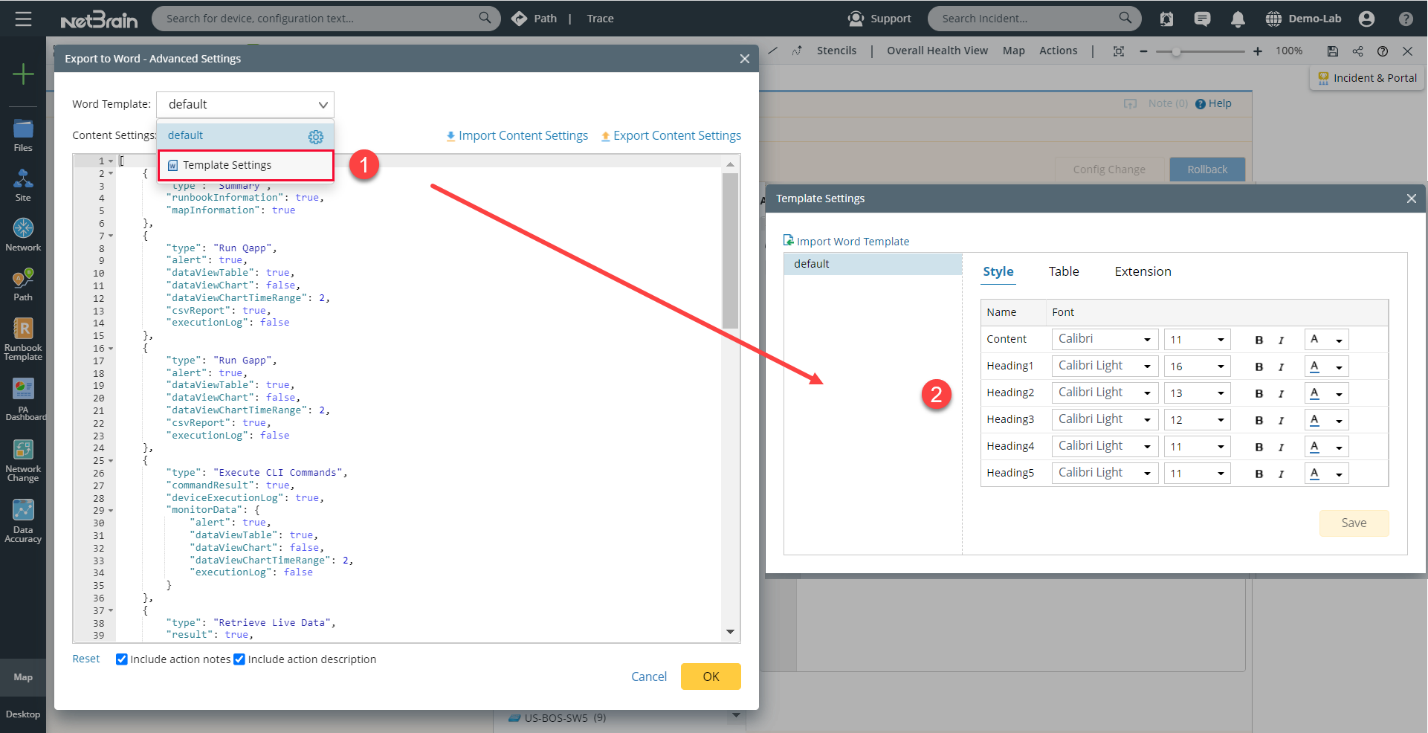Click Import Content Settings link
This screenshot has height=733, width=1428.
[x=517, y=136]
